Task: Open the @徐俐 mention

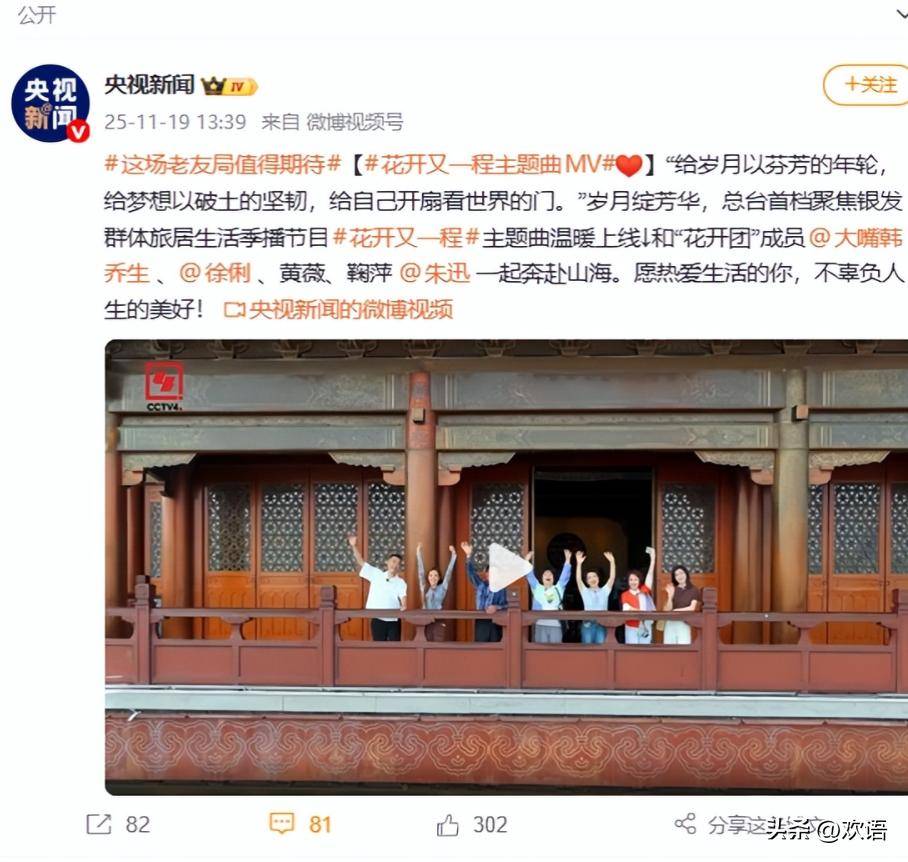Action: (215, 273)
